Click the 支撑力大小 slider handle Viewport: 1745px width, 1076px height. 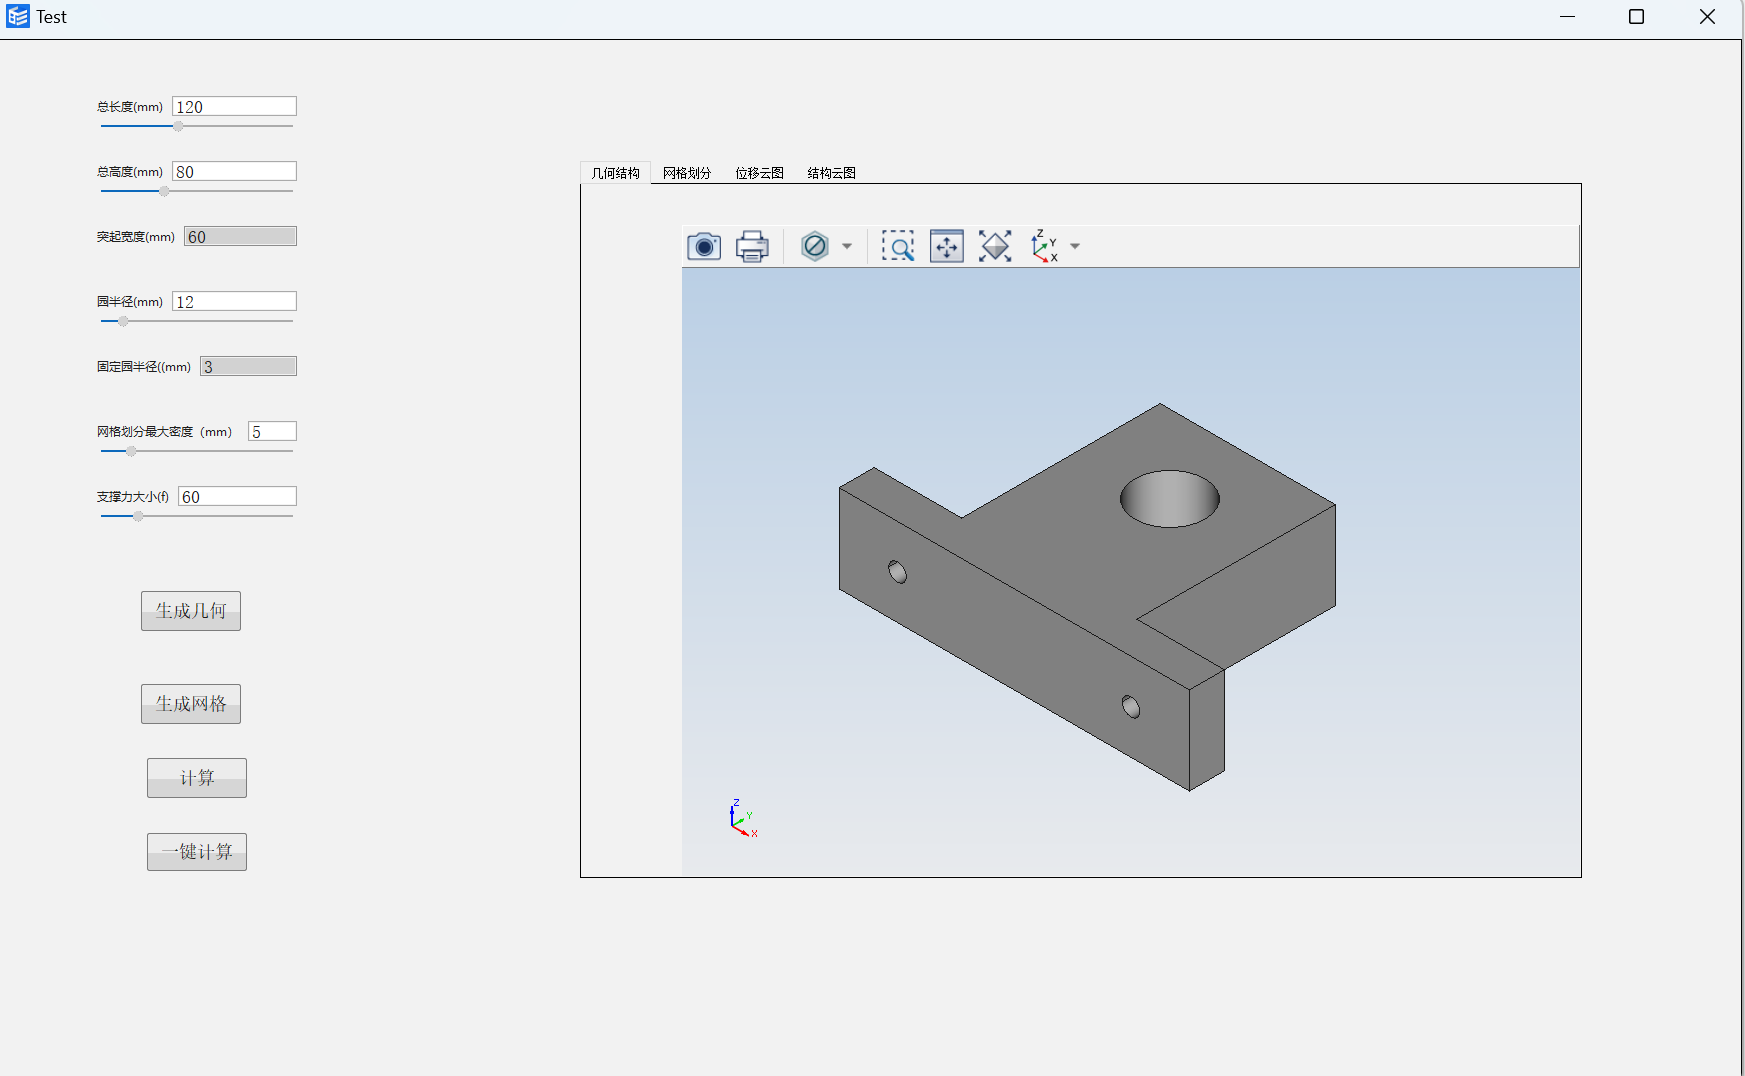pyautogui.click(x=138, y=516)
